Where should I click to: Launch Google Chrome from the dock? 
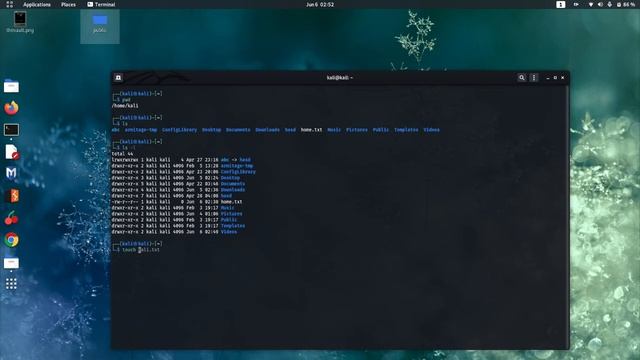[x=11, y=240]
